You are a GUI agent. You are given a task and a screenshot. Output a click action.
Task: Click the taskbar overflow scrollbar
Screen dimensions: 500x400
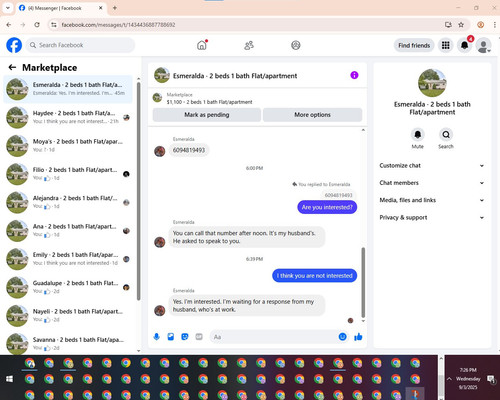(441, 385)
